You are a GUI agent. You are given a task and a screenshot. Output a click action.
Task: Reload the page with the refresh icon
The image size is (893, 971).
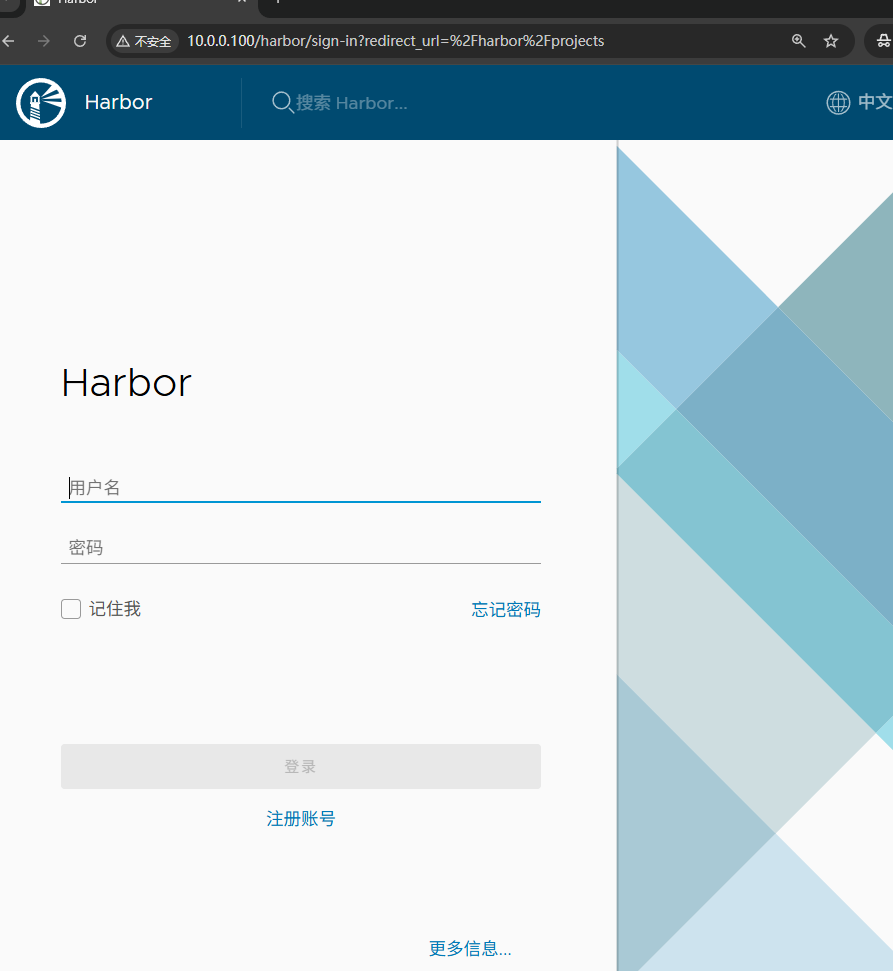coord(80,41)
